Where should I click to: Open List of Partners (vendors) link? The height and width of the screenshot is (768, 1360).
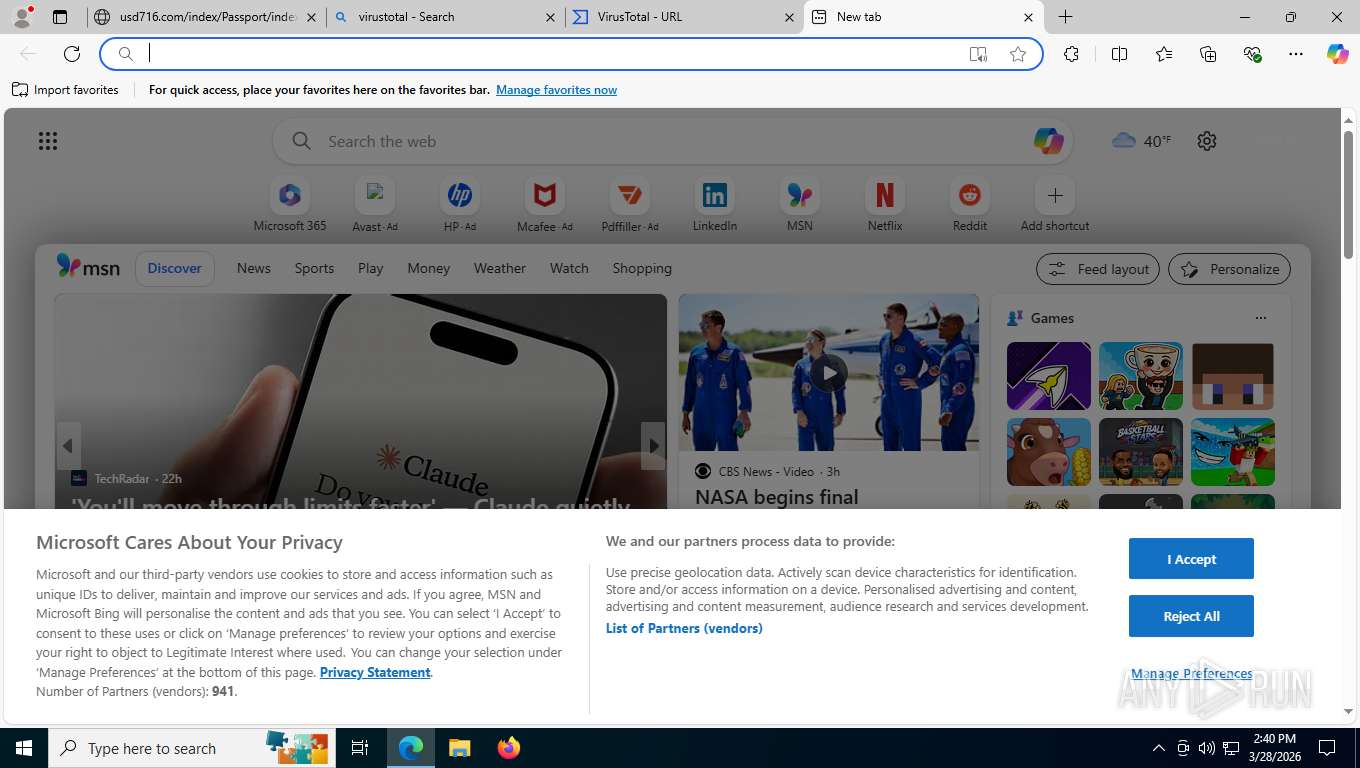point(684,628)
